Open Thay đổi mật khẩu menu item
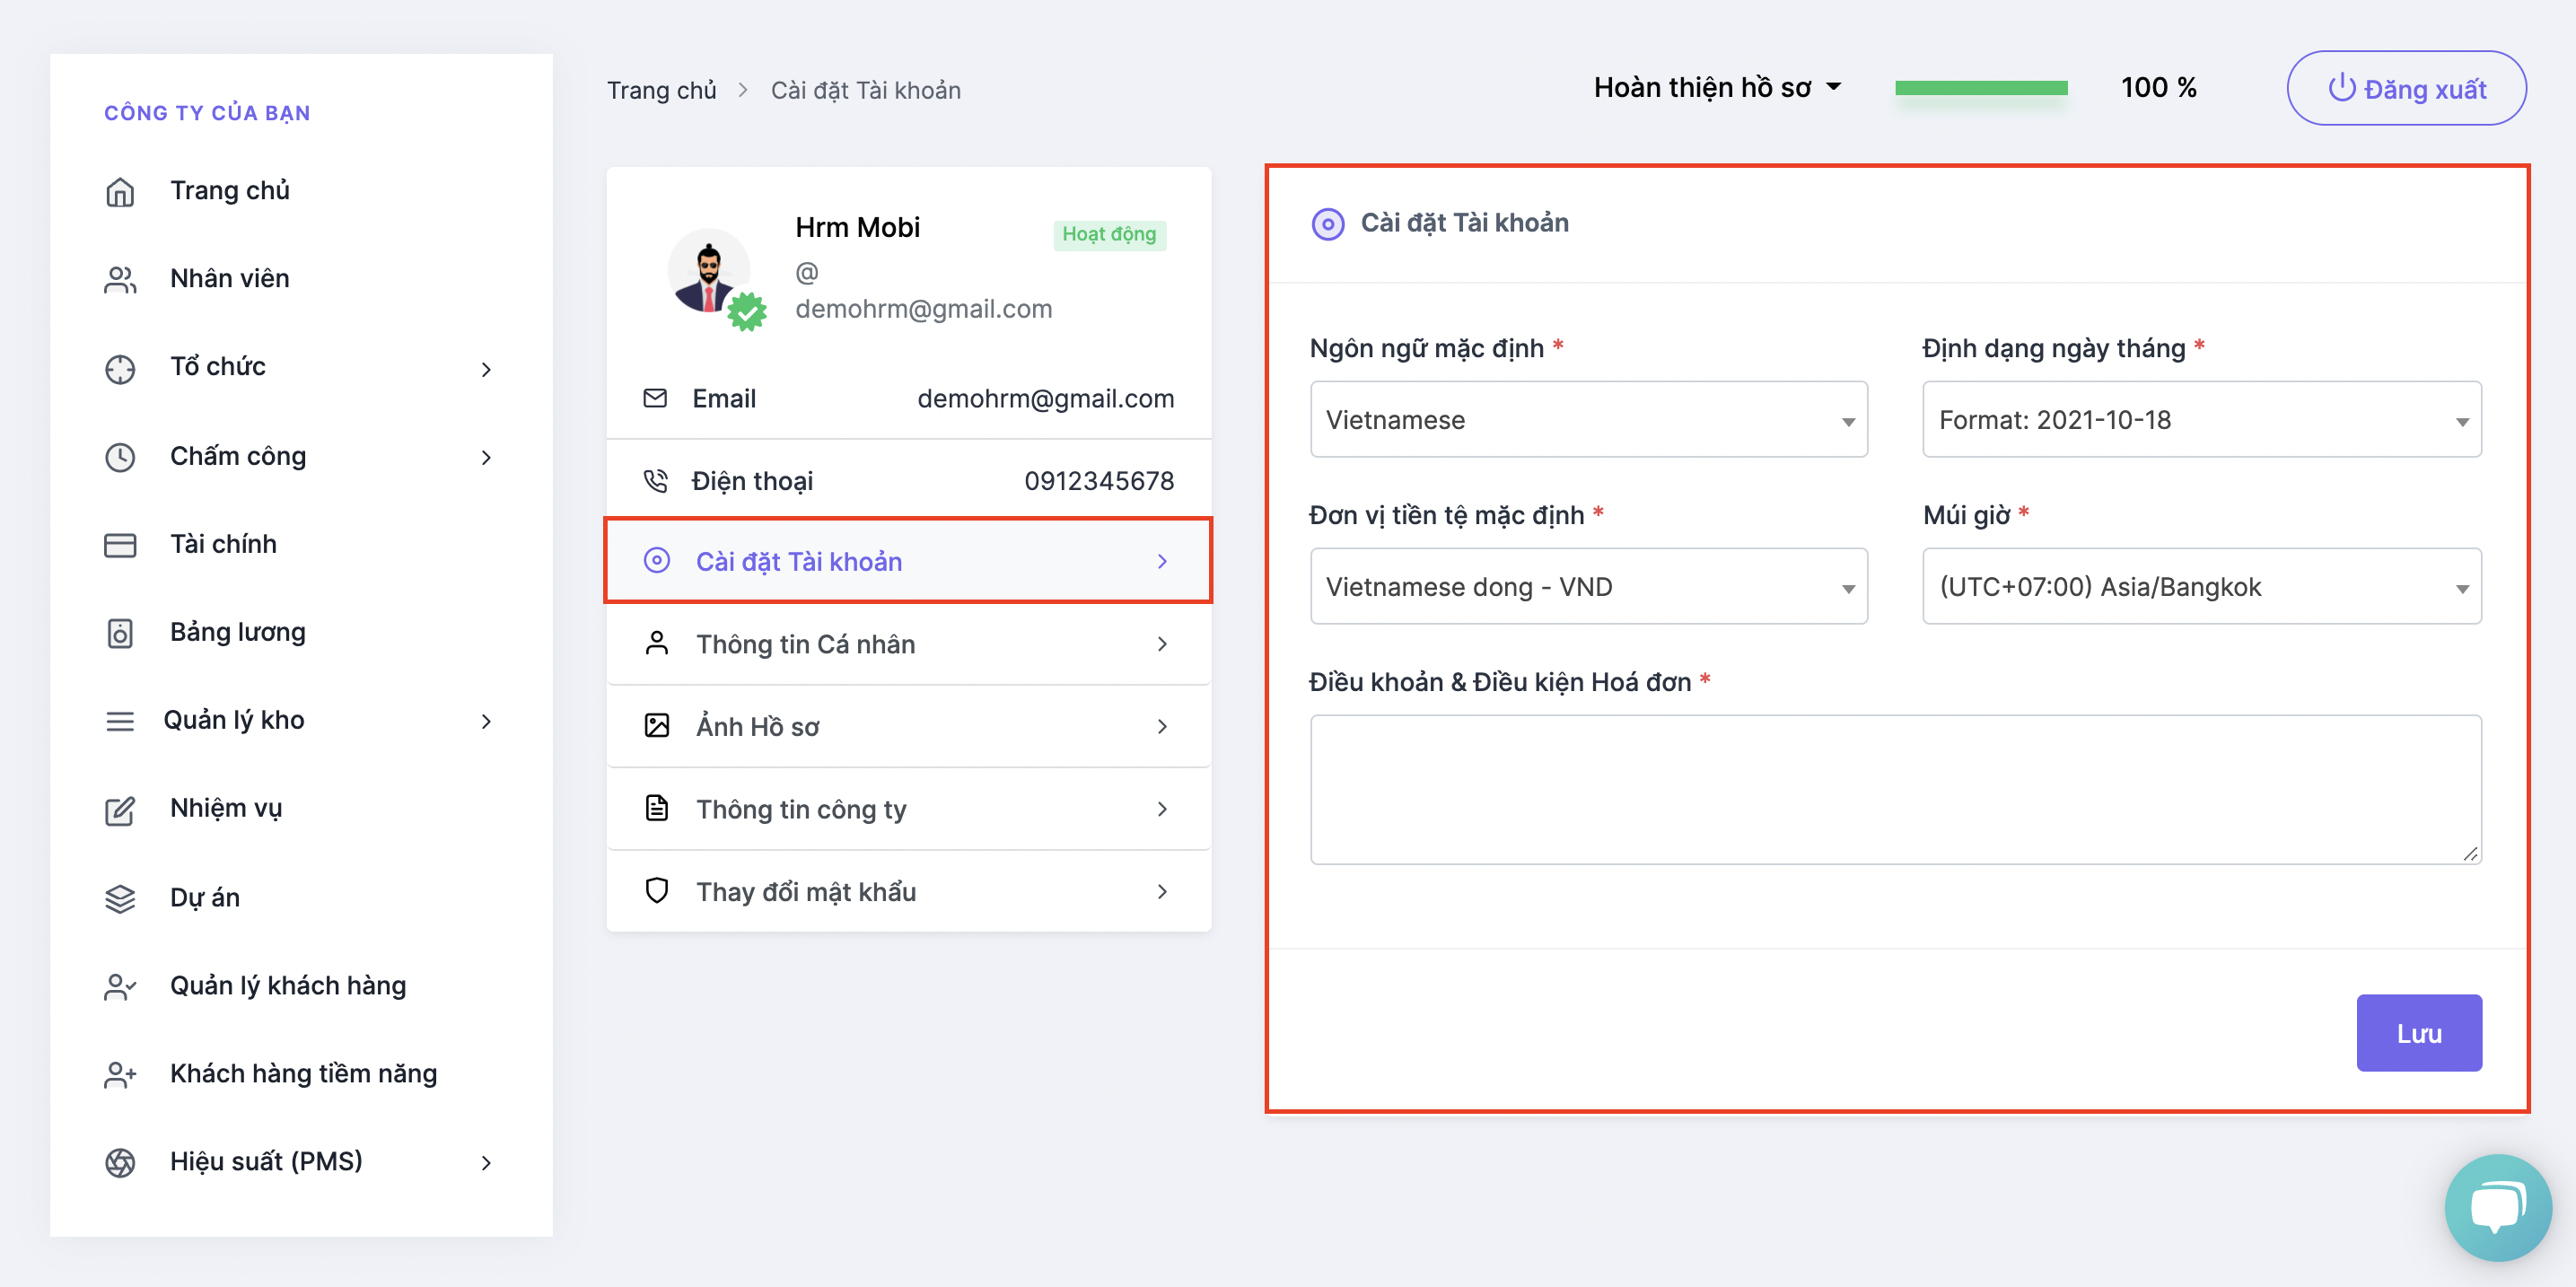This screenshot has width=2576, height=1287. [x=908, y=890]
